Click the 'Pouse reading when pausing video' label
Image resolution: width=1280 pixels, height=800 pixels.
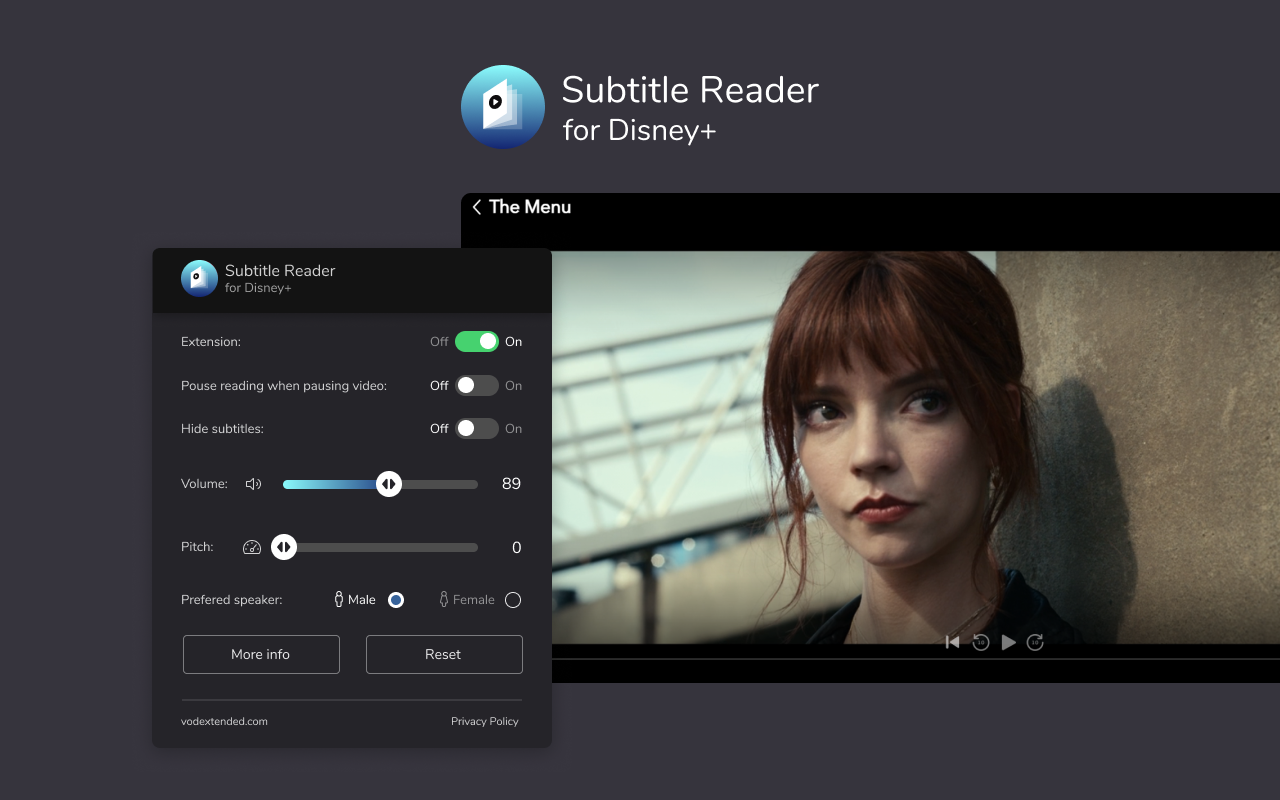(284, 385)
